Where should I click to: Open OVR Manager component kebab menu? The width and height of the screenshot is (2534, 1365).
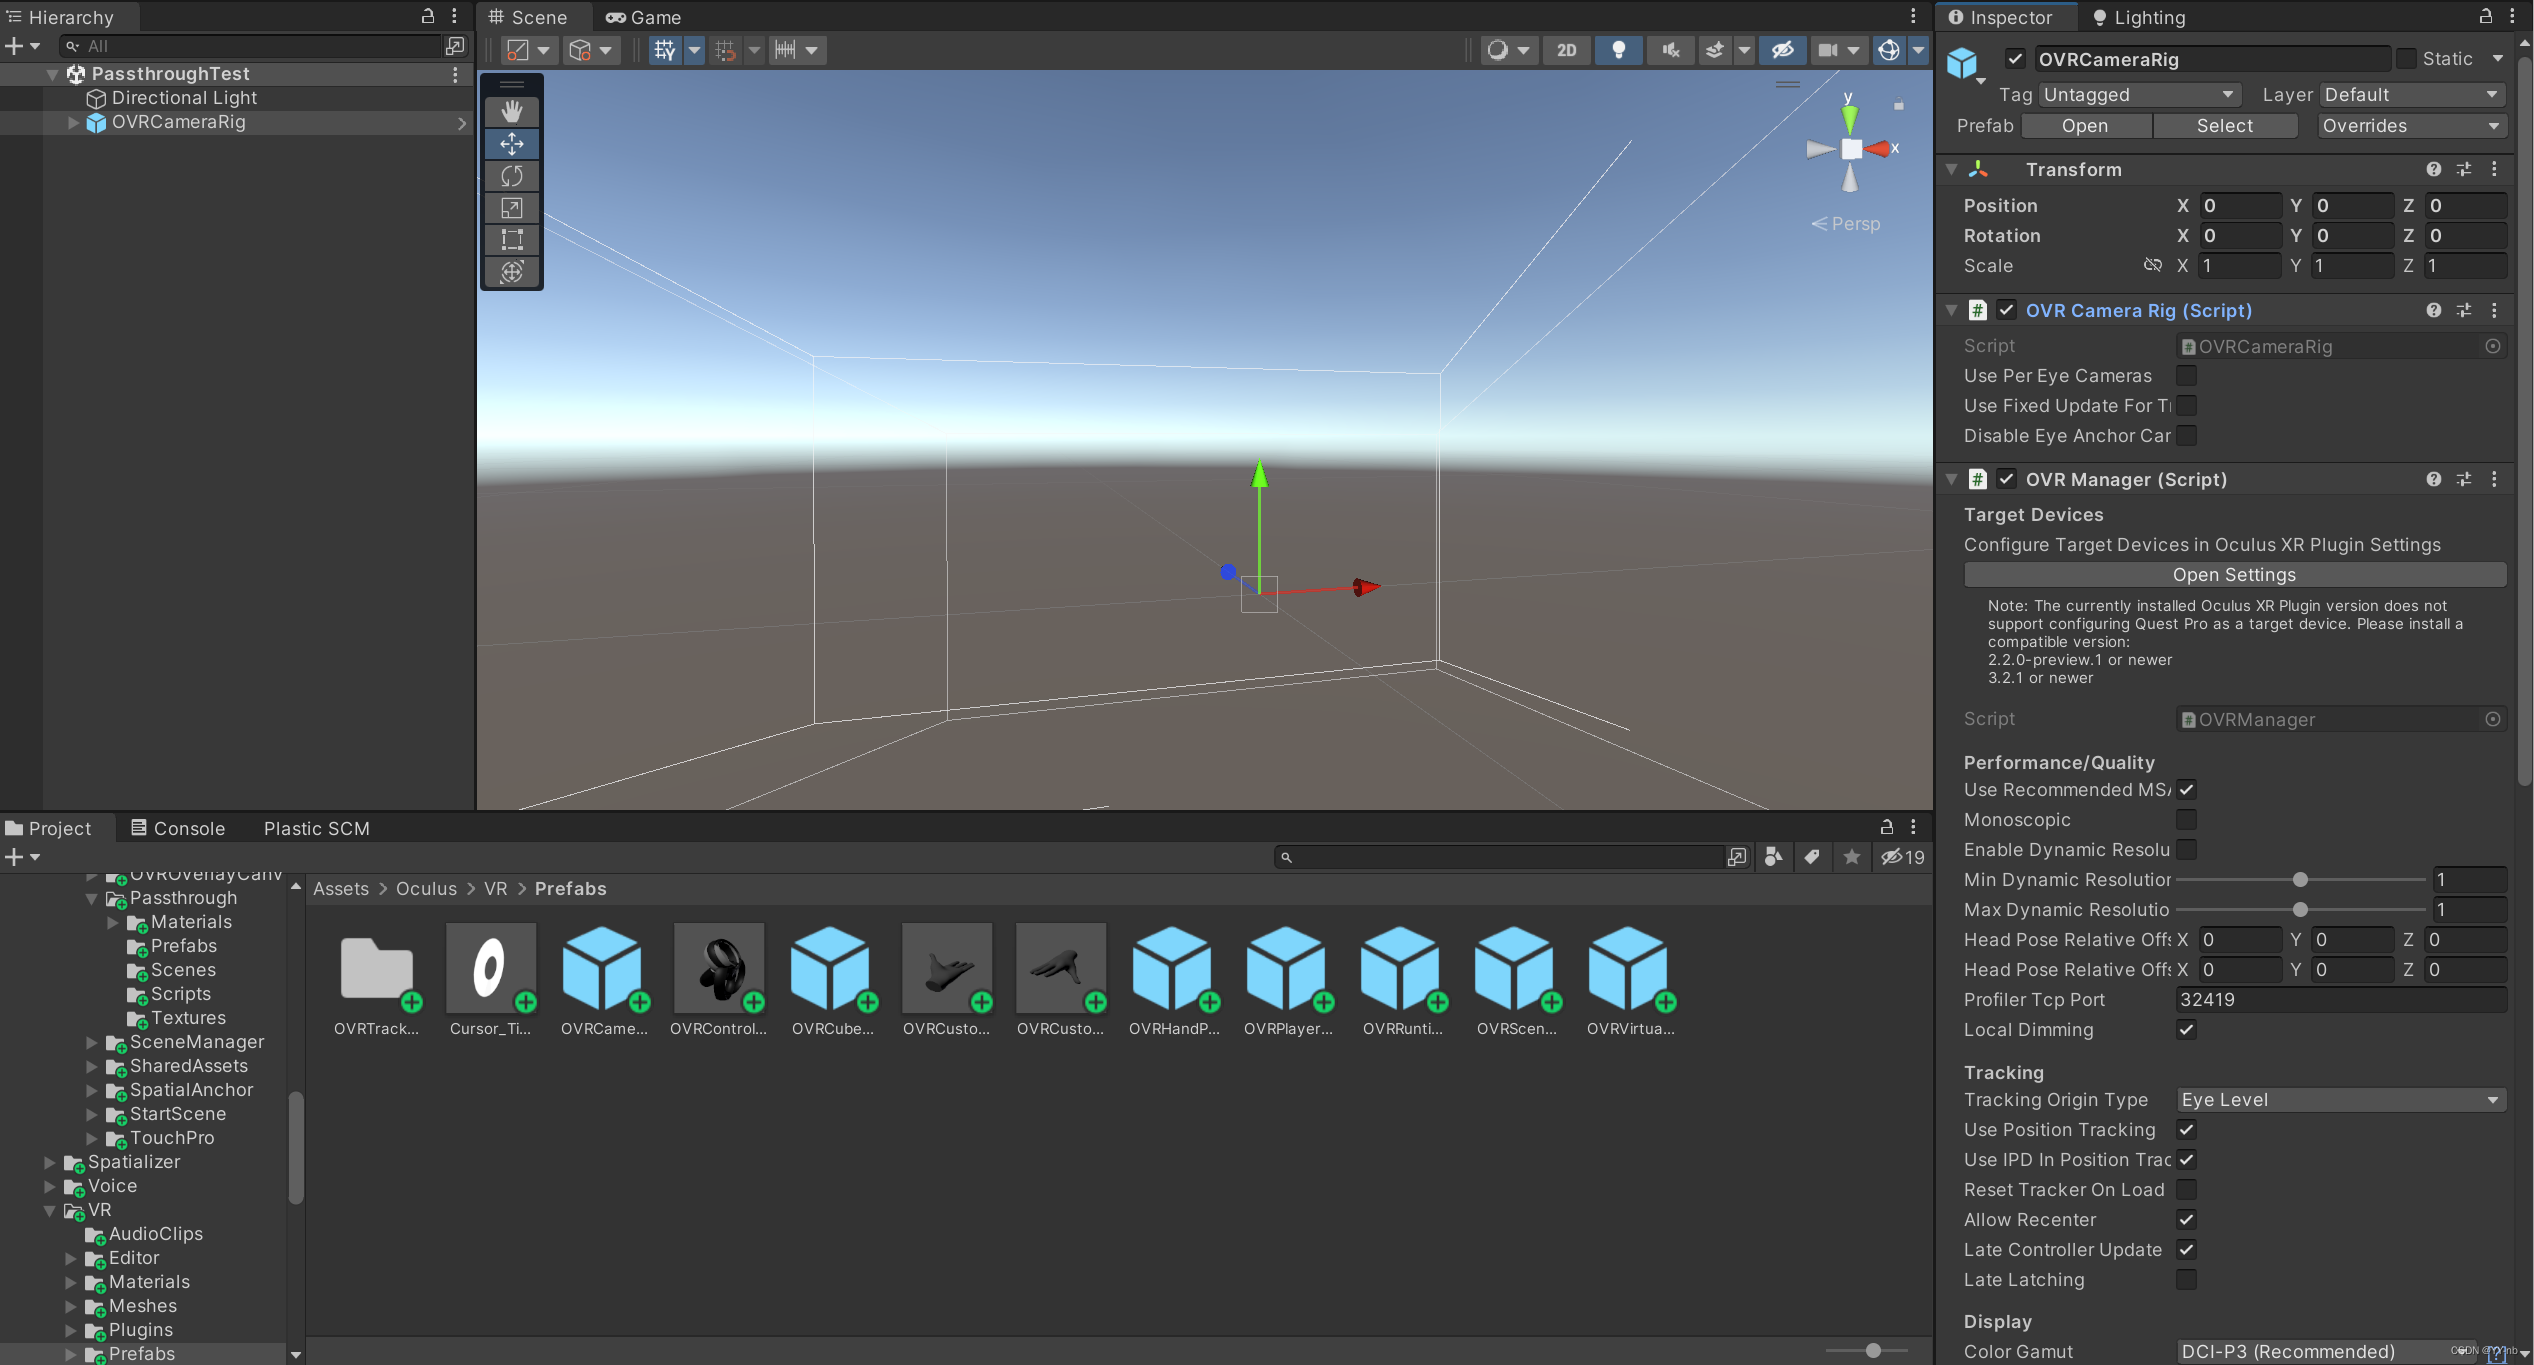point(2494,480)
